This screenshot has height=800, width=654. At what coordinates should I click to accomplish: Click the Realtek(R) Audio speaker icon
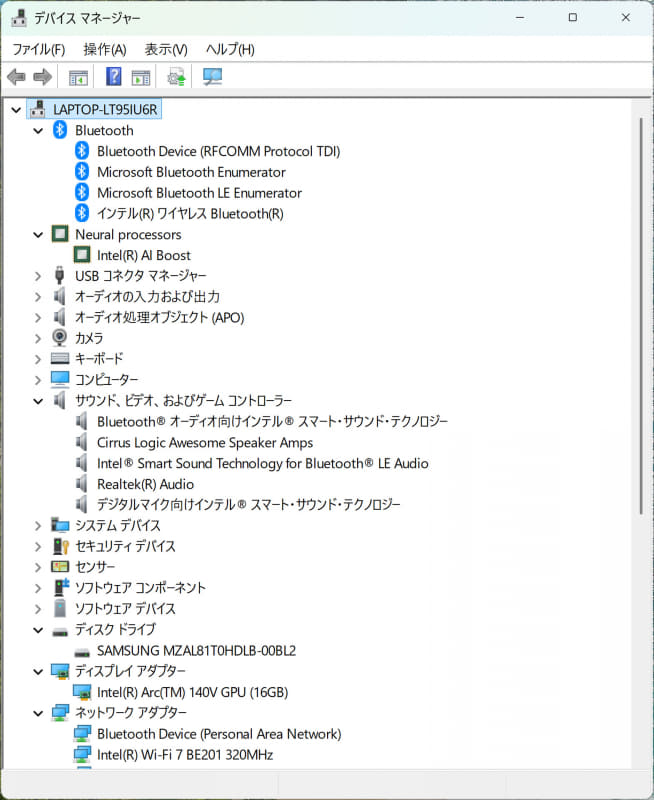coord(81,483)
